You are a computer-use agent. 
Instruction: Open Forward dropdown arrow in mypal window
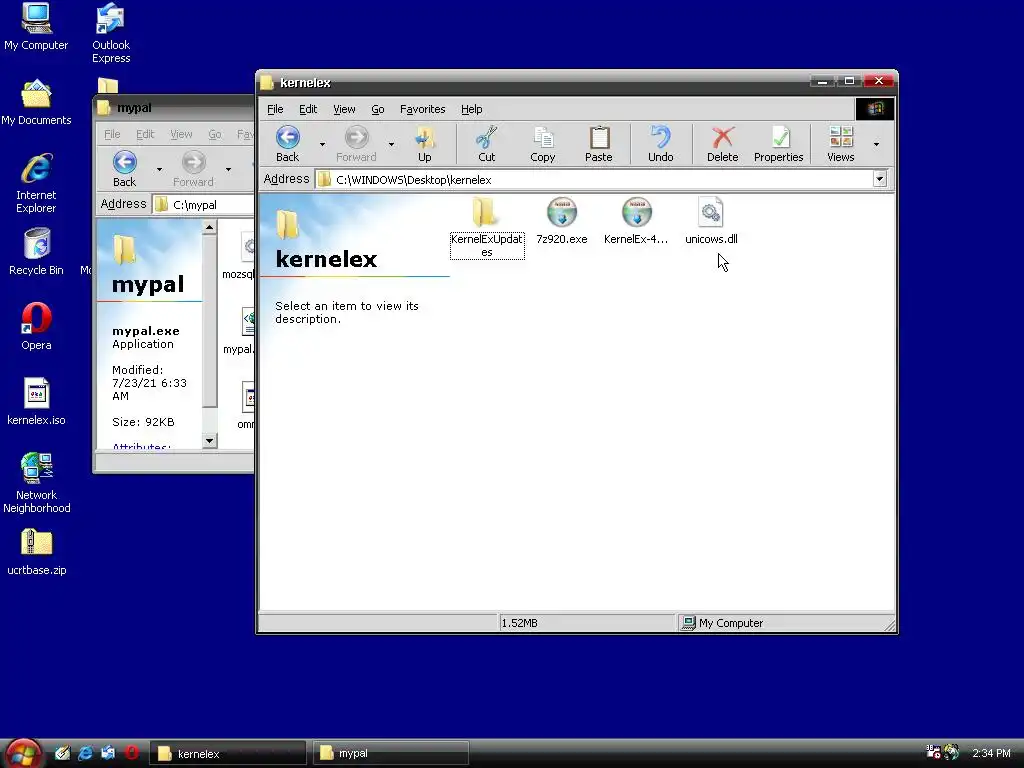click(x=228, y=169)
